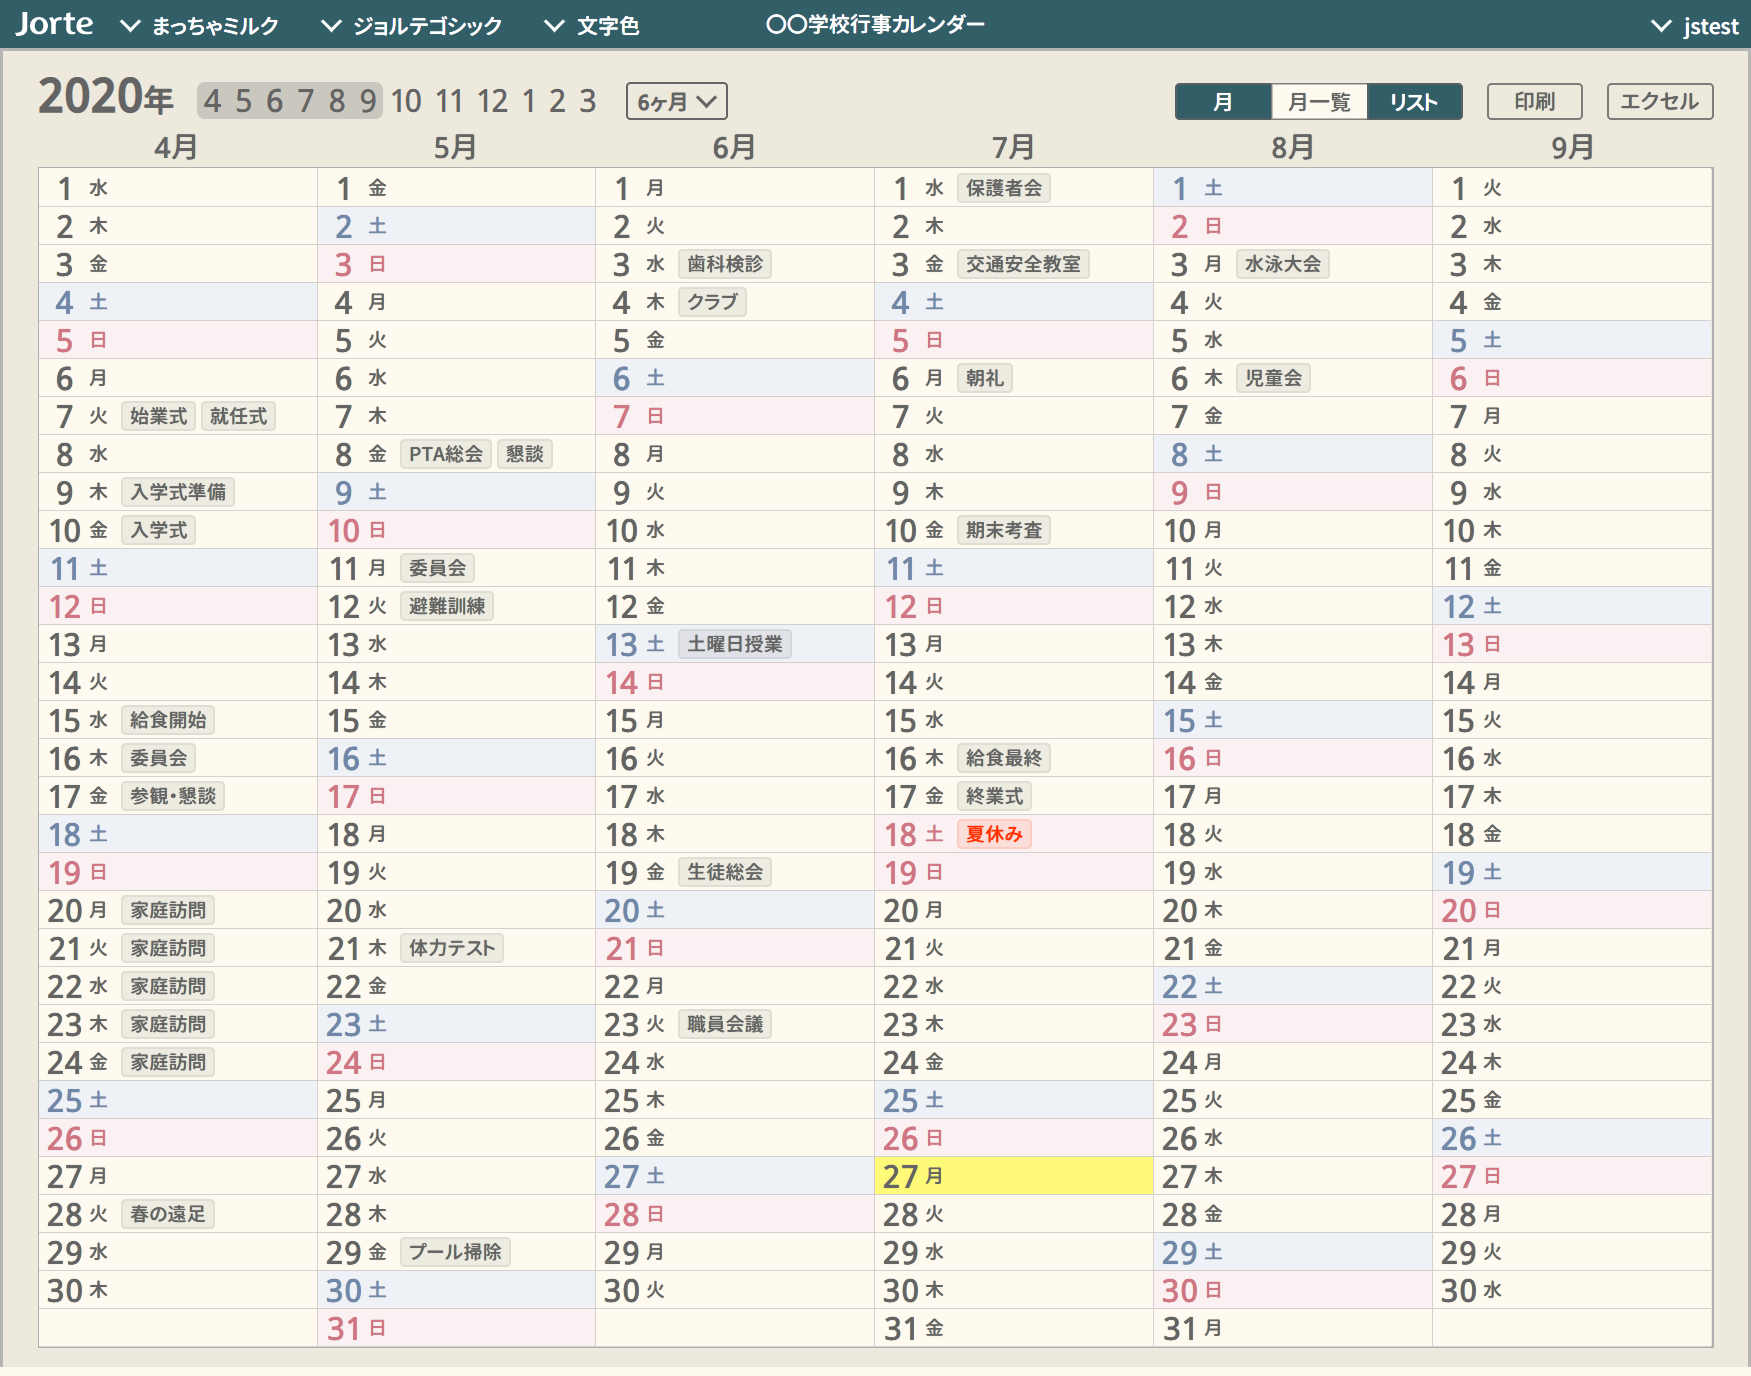This screenshot has width=1751, height=1376.
Task: Open the 保護者会 event on July 1
Action: point(1004,188)
